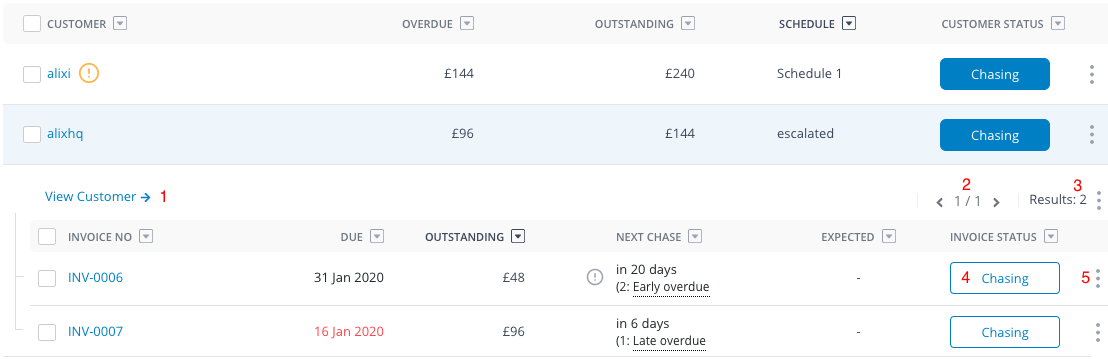This screenshot has height=360, width=1108.
Task: Open three-dot menu for invoice INV-0006
Action: click(x=1097, y=278)
